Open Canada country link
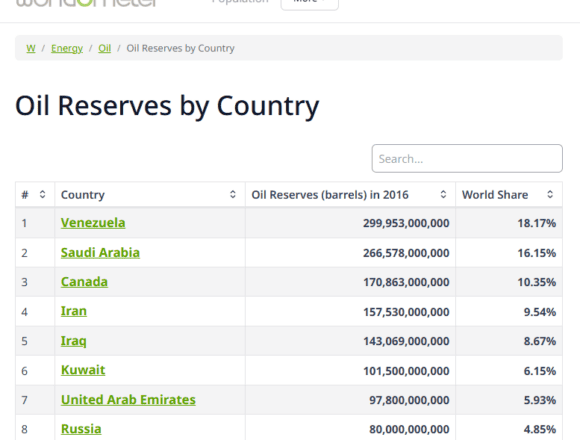580x440 pixels. [84, 282]
